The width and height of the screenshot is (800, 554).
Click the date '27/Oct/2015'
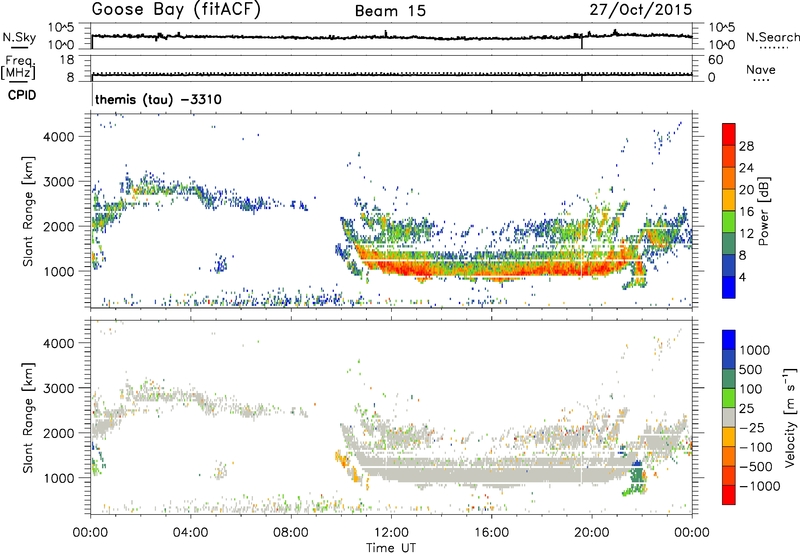641,10
